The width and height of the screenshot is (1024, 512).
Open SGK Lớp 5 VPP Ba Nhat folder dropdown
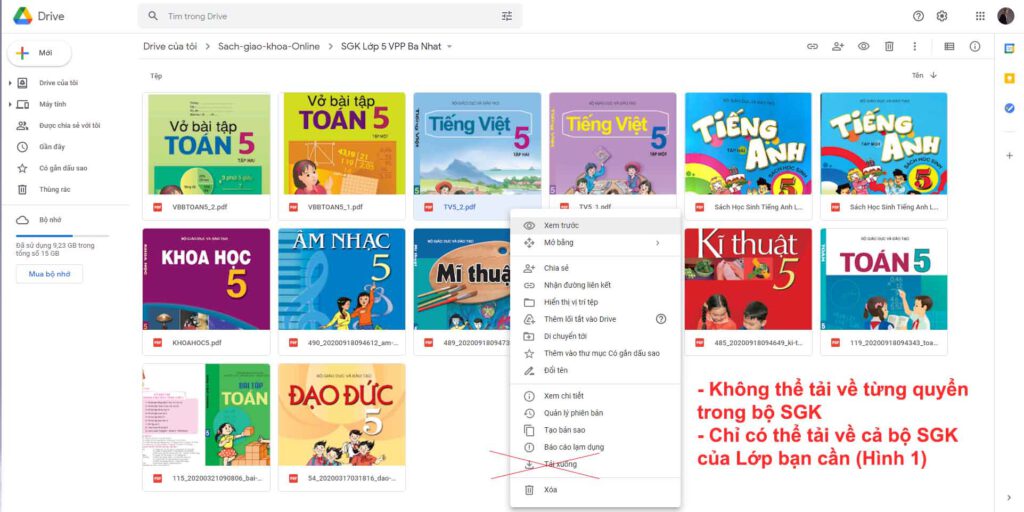tap(449, 46)
